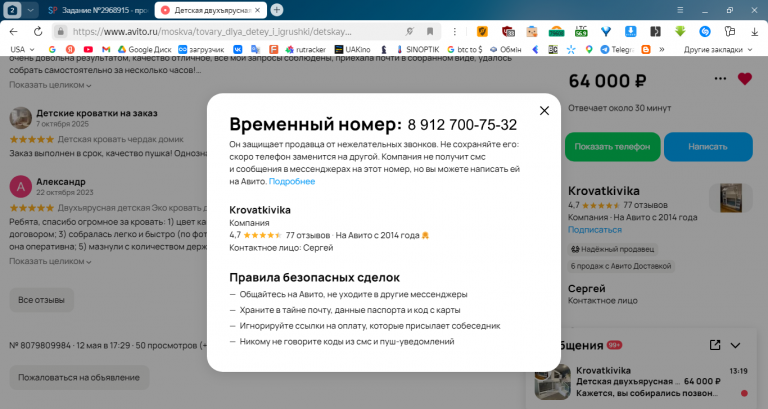Open the browser downloads arrow

pyautogui.click(x=754, y=31)
